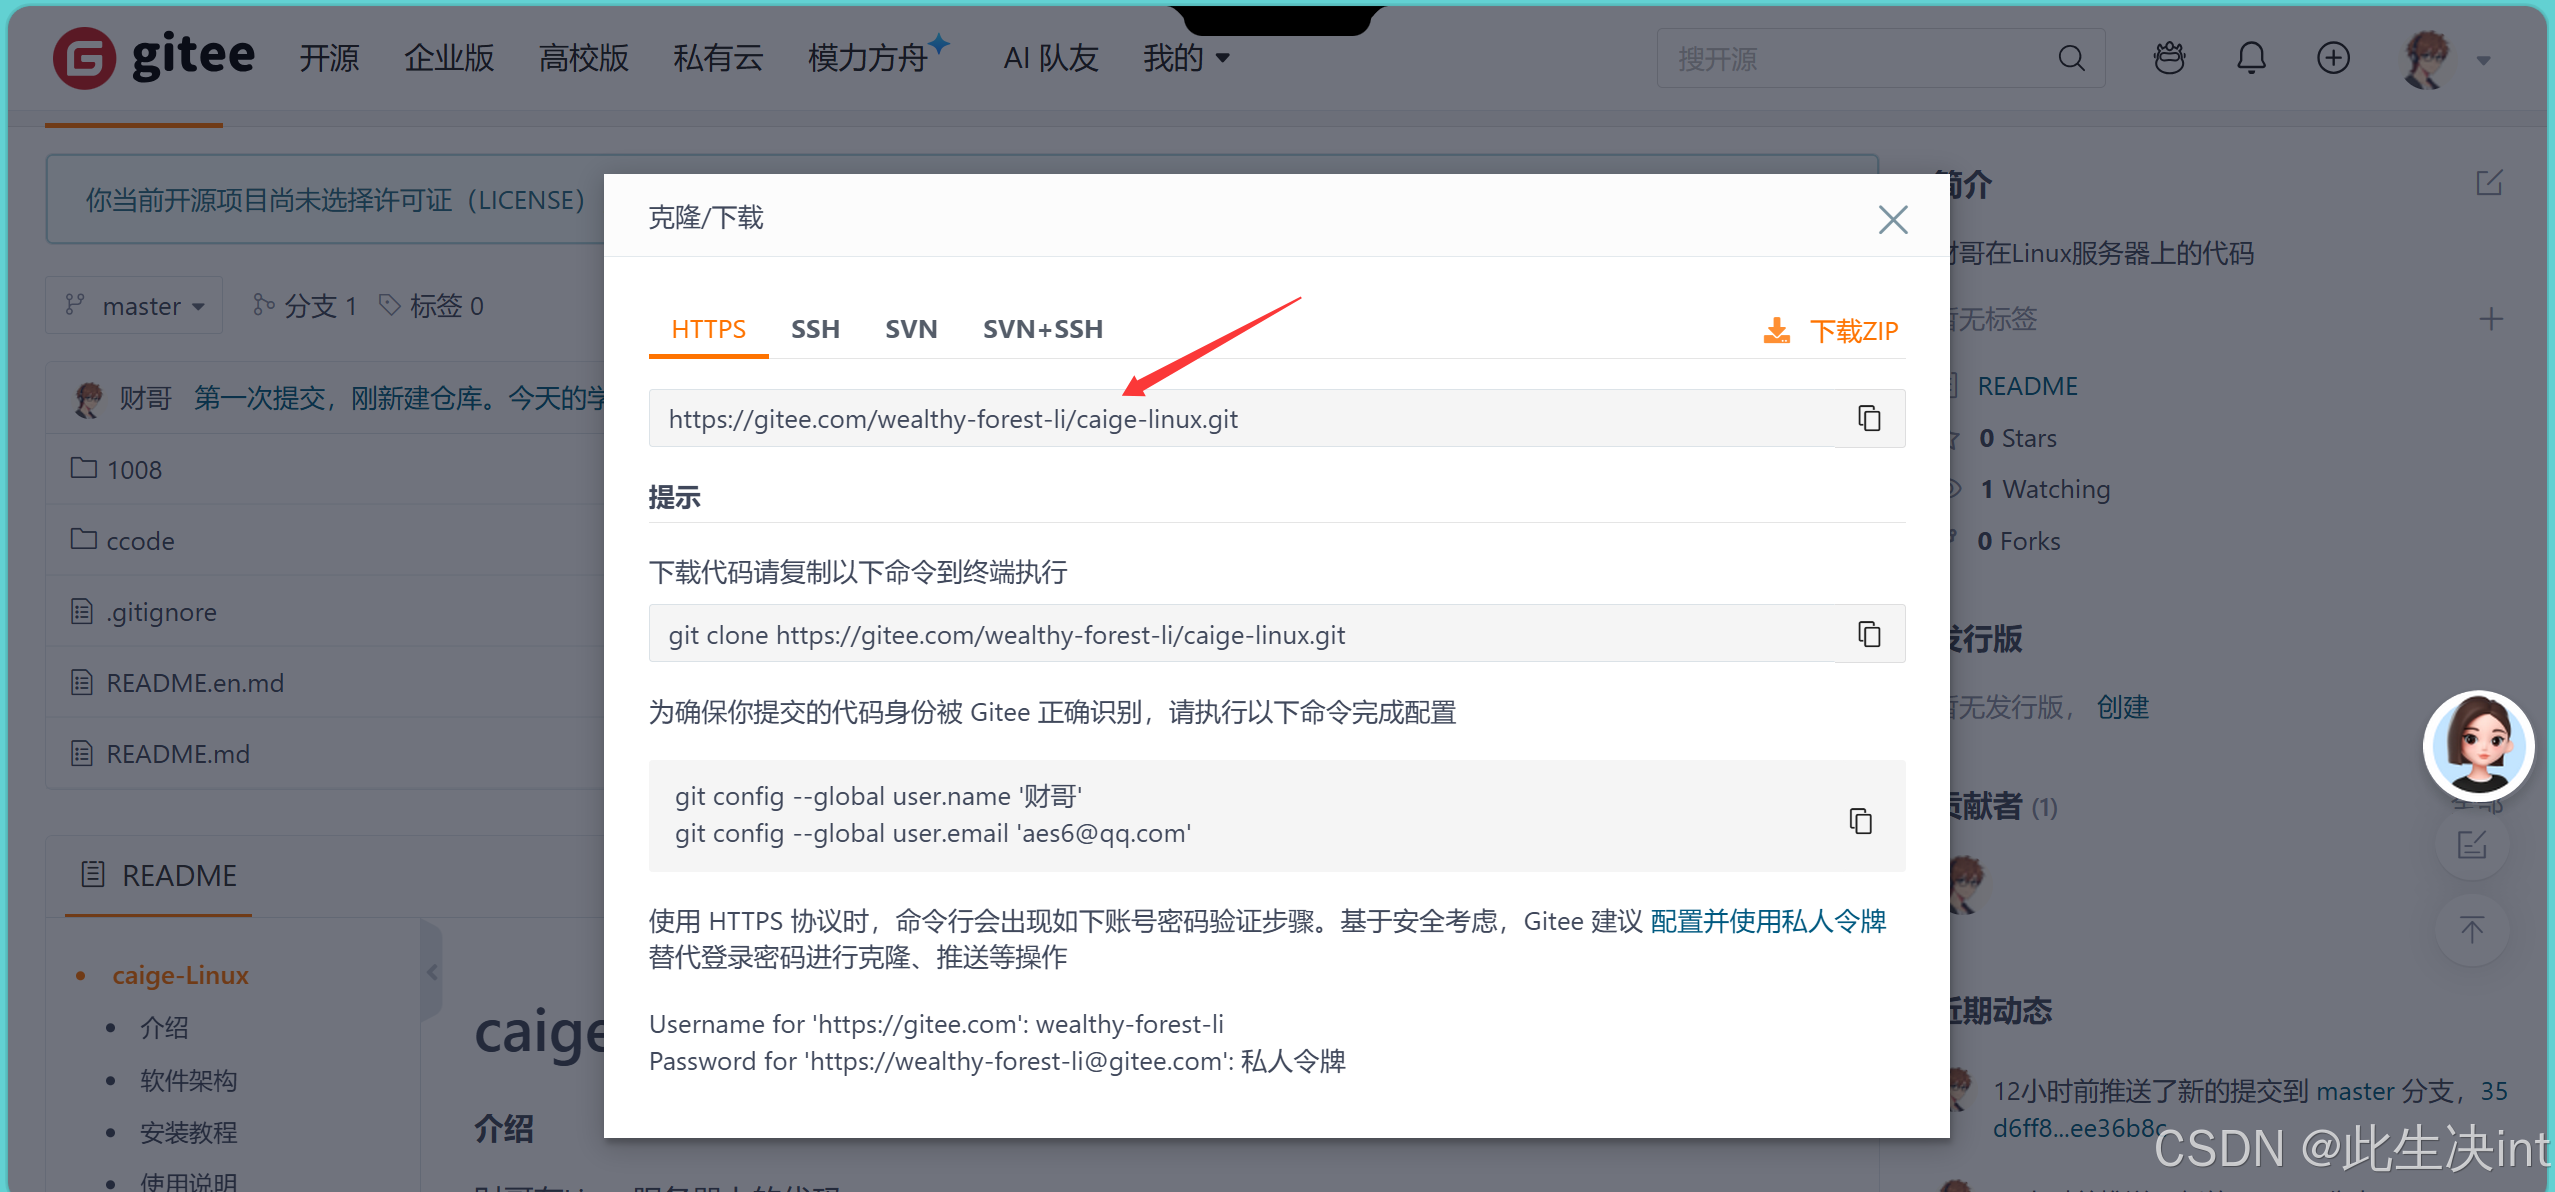Switch to the SSH tab
Image resolution: width=2555 pixels, height=1192 pixels.
[x=815, y=329]
